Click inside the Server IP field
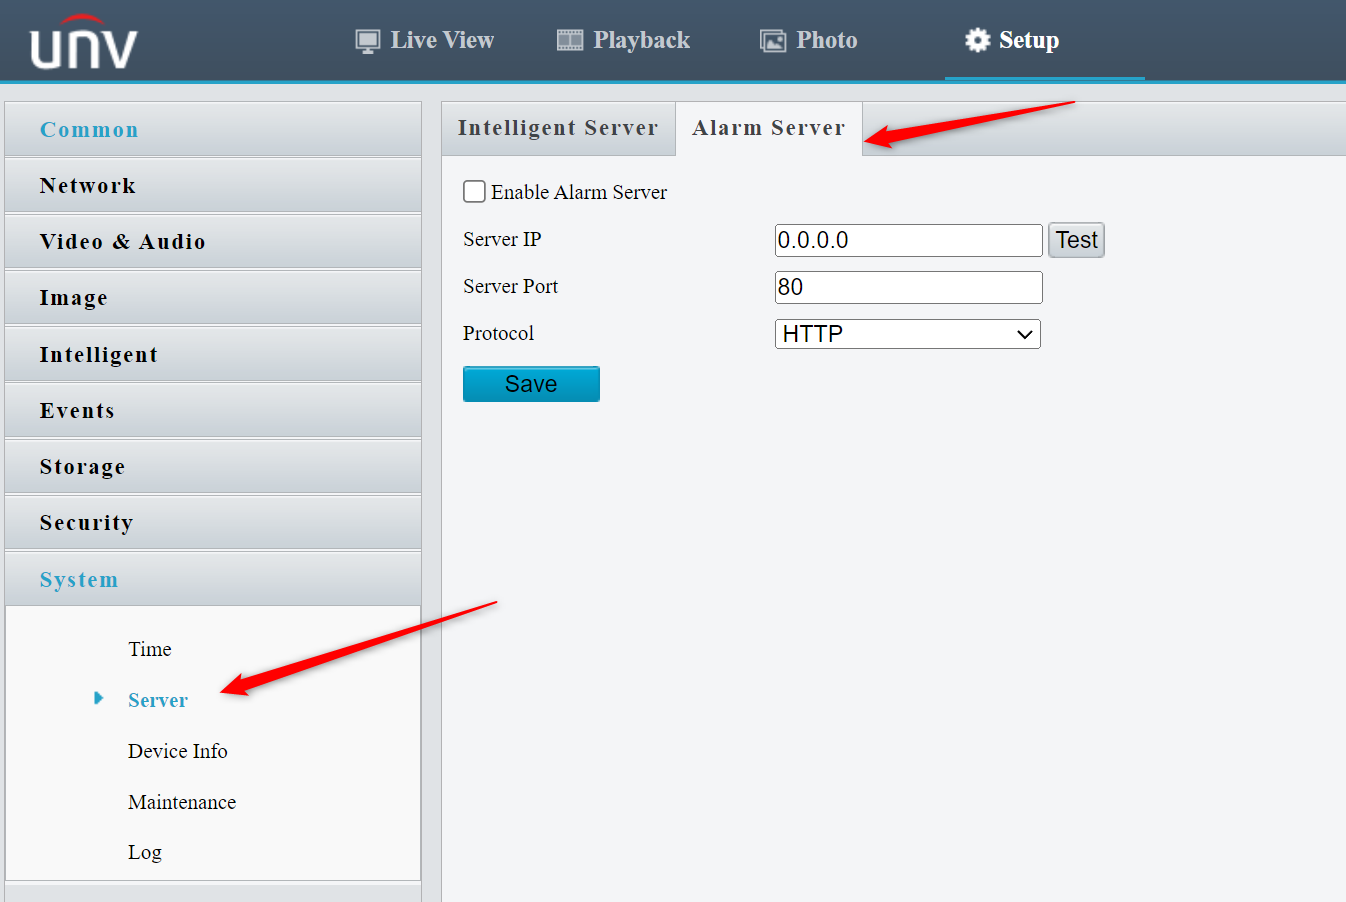 (907, 240)
